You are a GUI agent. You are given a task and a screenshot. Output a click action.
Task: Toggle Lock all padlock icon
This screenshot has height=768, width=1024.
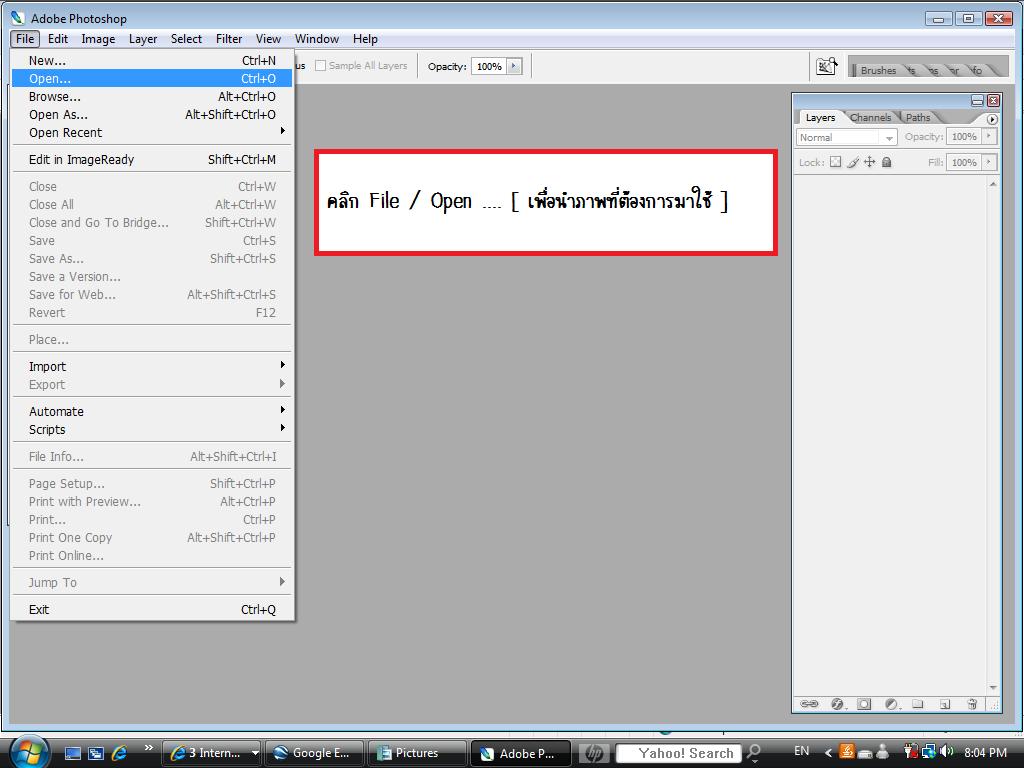click(x=886, y=162)
